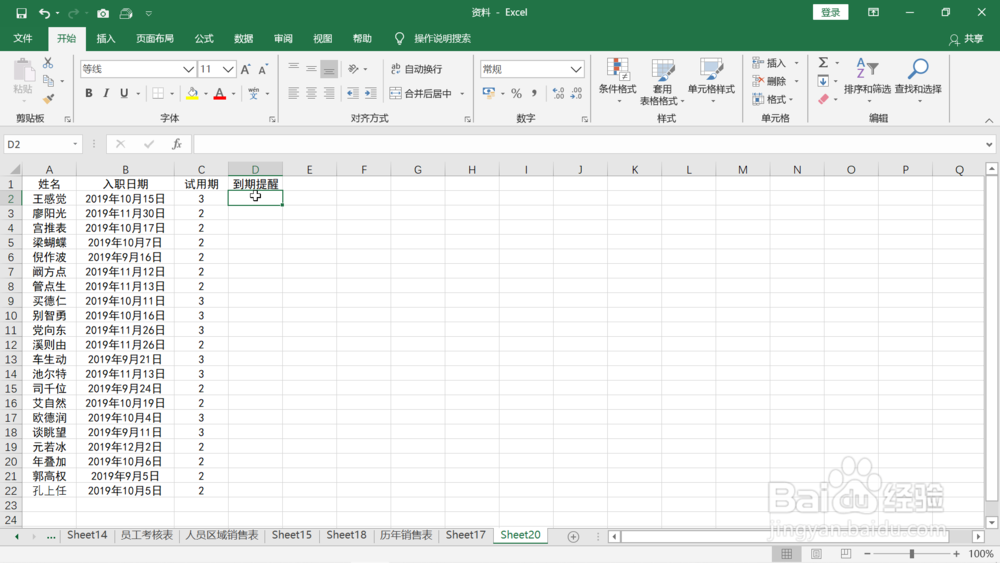The width and height of the screenshot is (1000, 563).
Task: Middle align cell contents
Action: (311, 68)
